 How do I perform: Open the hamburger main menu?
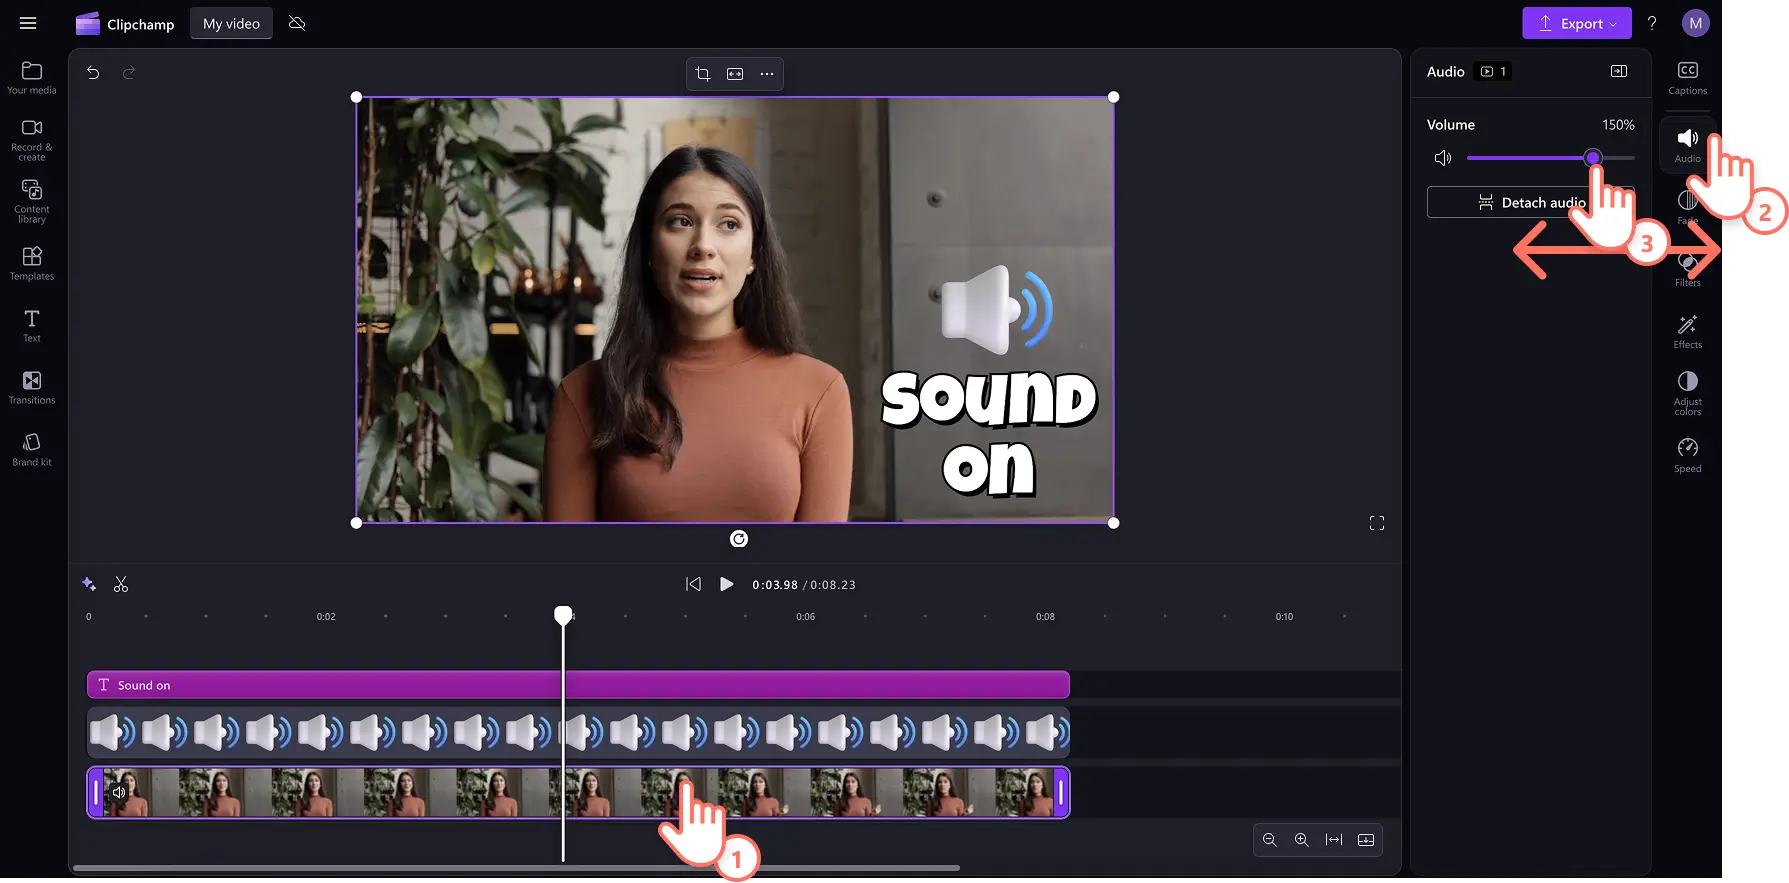tap(28, 24)
